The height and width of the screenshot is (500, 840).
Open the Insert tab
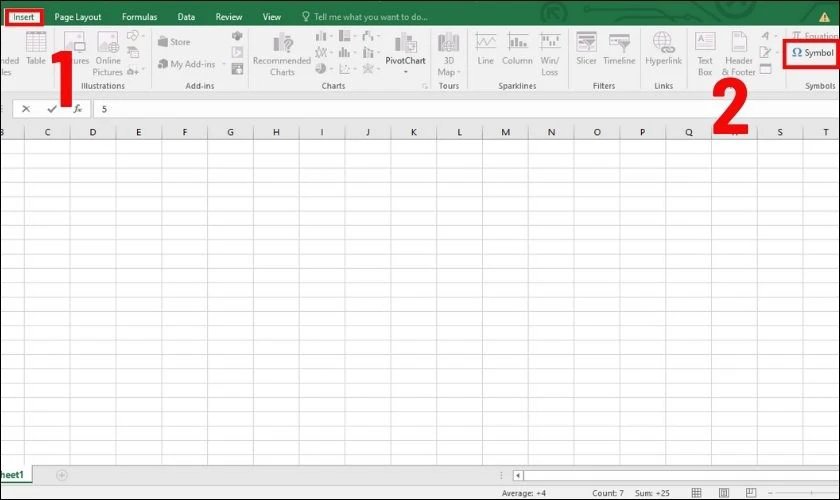click(24, 17)
